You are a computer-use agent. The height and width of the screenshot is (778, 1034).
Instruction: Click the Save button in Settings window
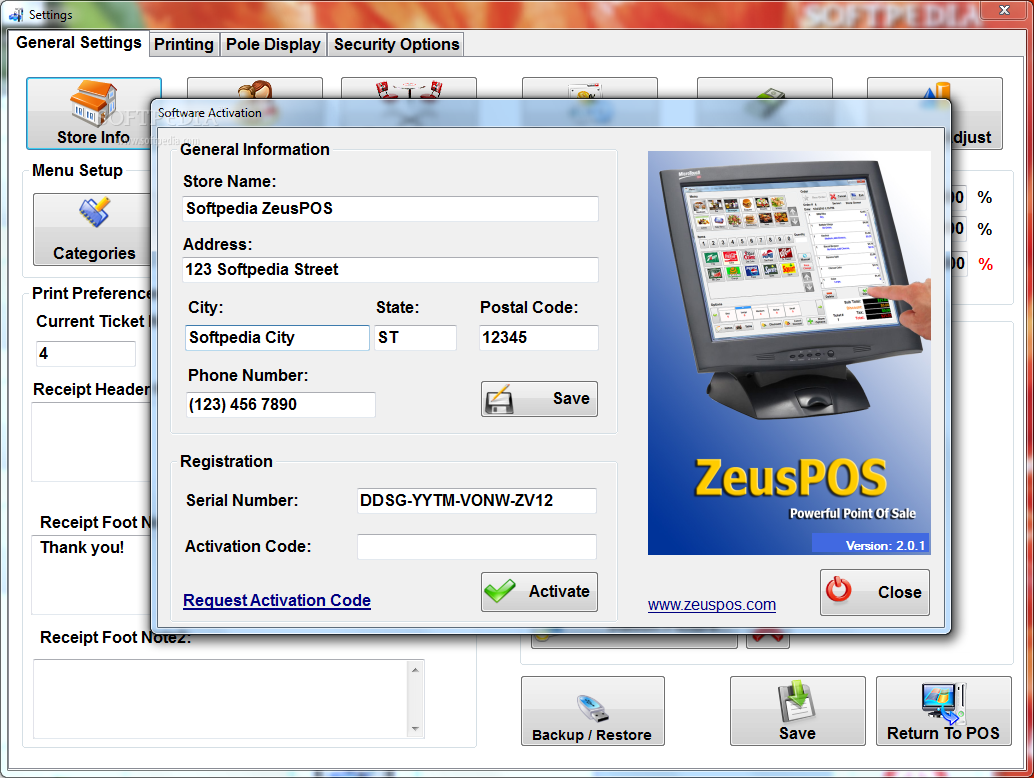click(x=797, y=711)
